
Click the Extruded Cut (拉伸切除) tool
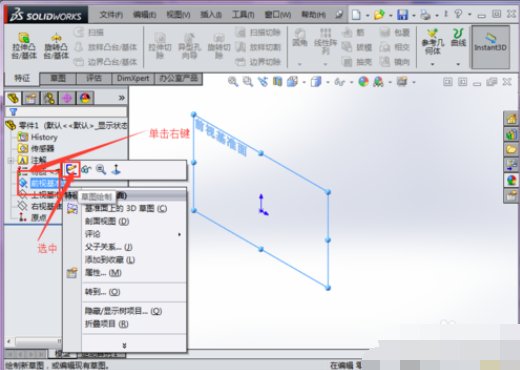click(x=160, y=46)
